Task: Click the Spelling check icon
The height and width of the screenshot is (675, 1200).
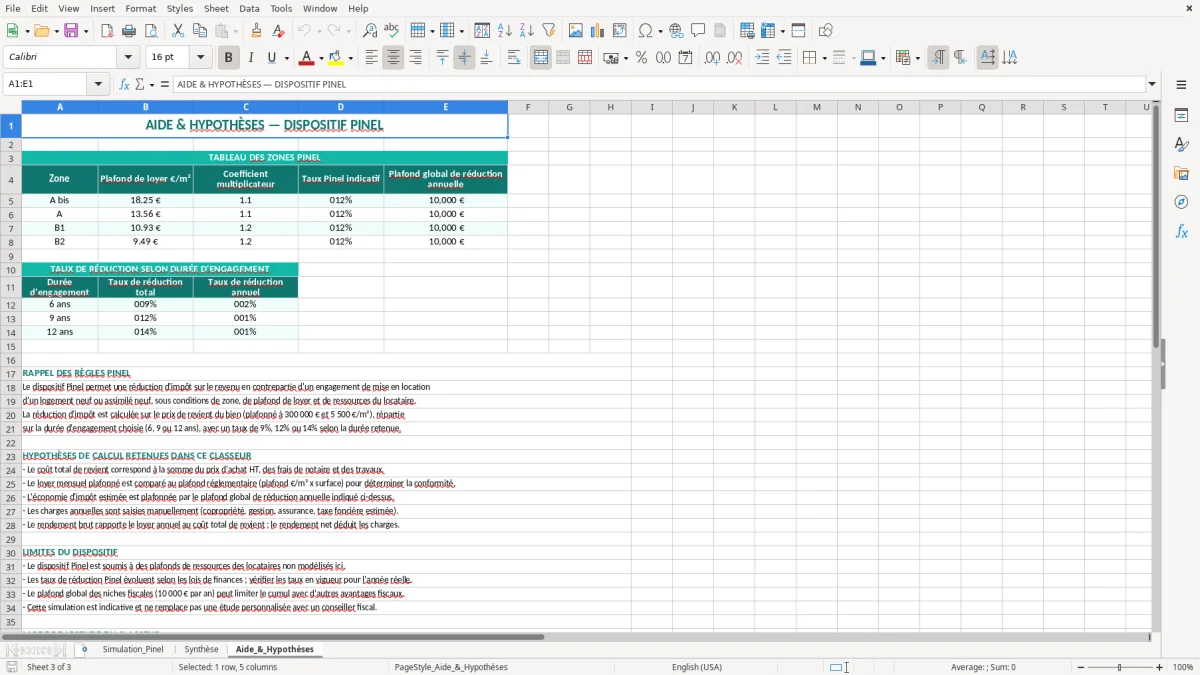Action: tap(392, 31)
